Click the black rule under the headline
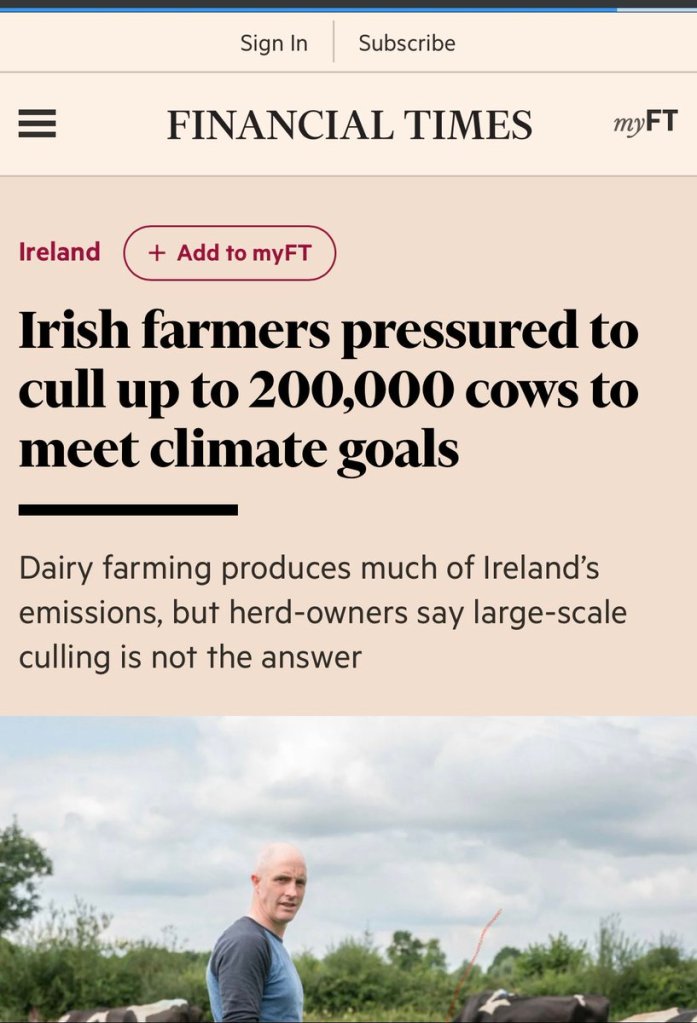The height and width of the screenshot is (1023, 697). tap(128, 510)
